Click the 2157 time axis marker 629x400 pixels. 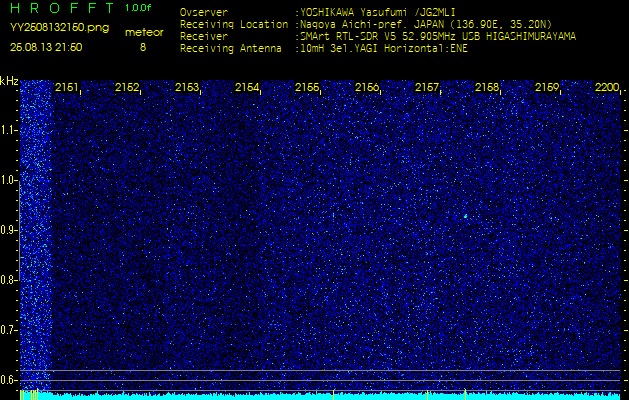tap(427, 87)
